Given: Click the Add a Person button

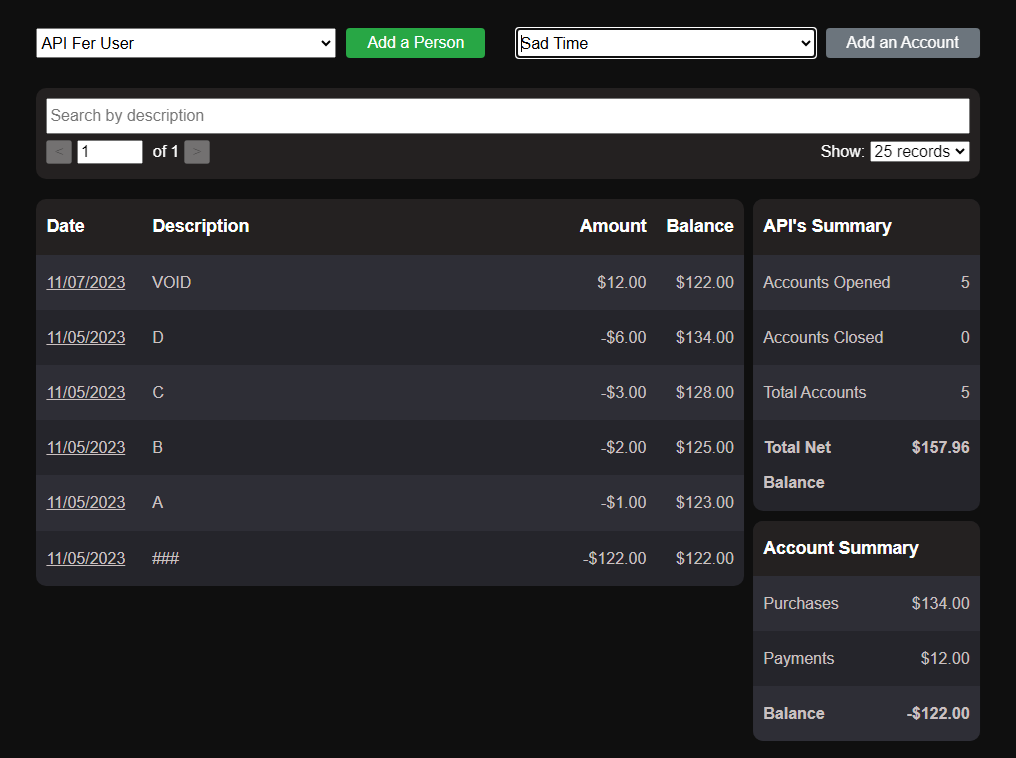Looking at the screenshot, I should (415, 43).
